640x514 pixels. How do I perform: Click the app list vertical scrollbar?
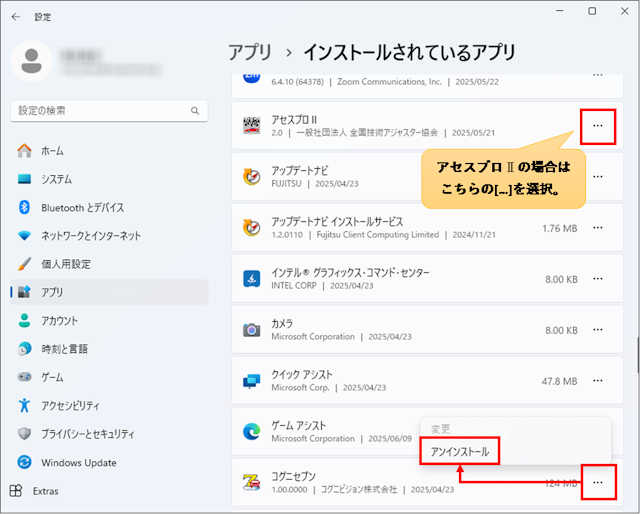[638, 355]
